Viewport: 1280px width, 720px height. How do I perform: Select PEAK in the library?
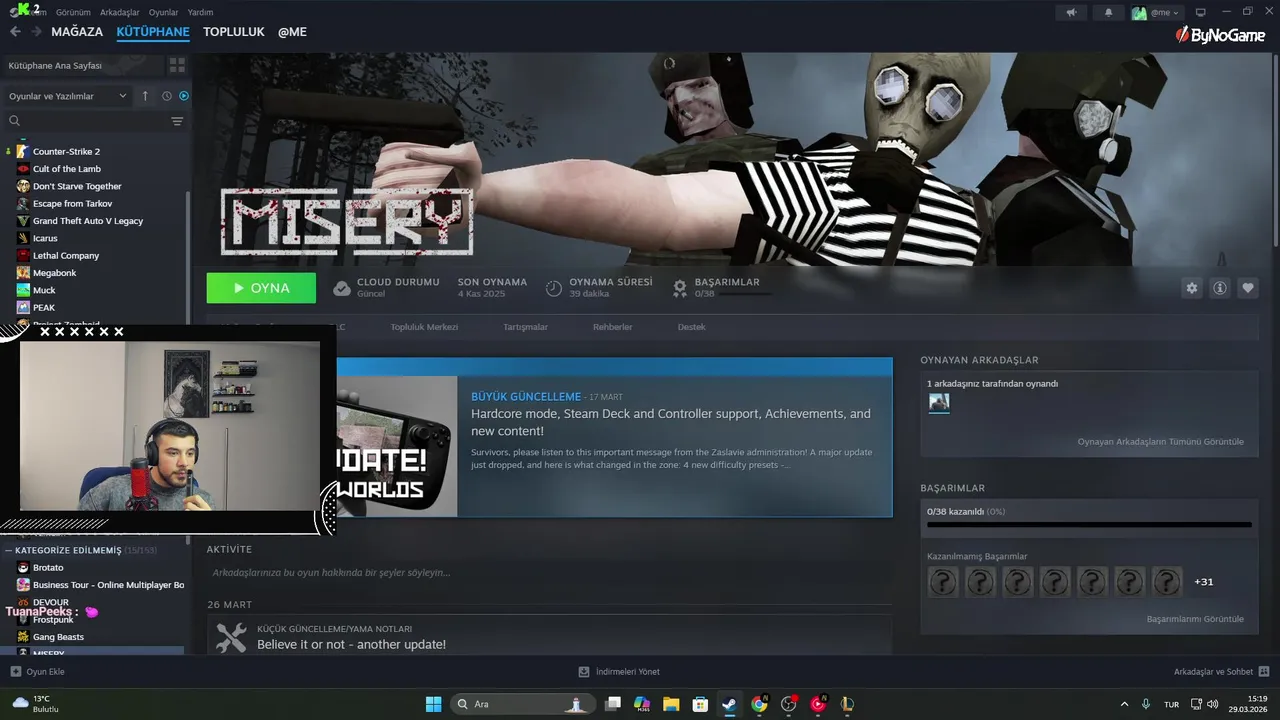[x=43, y=307]
